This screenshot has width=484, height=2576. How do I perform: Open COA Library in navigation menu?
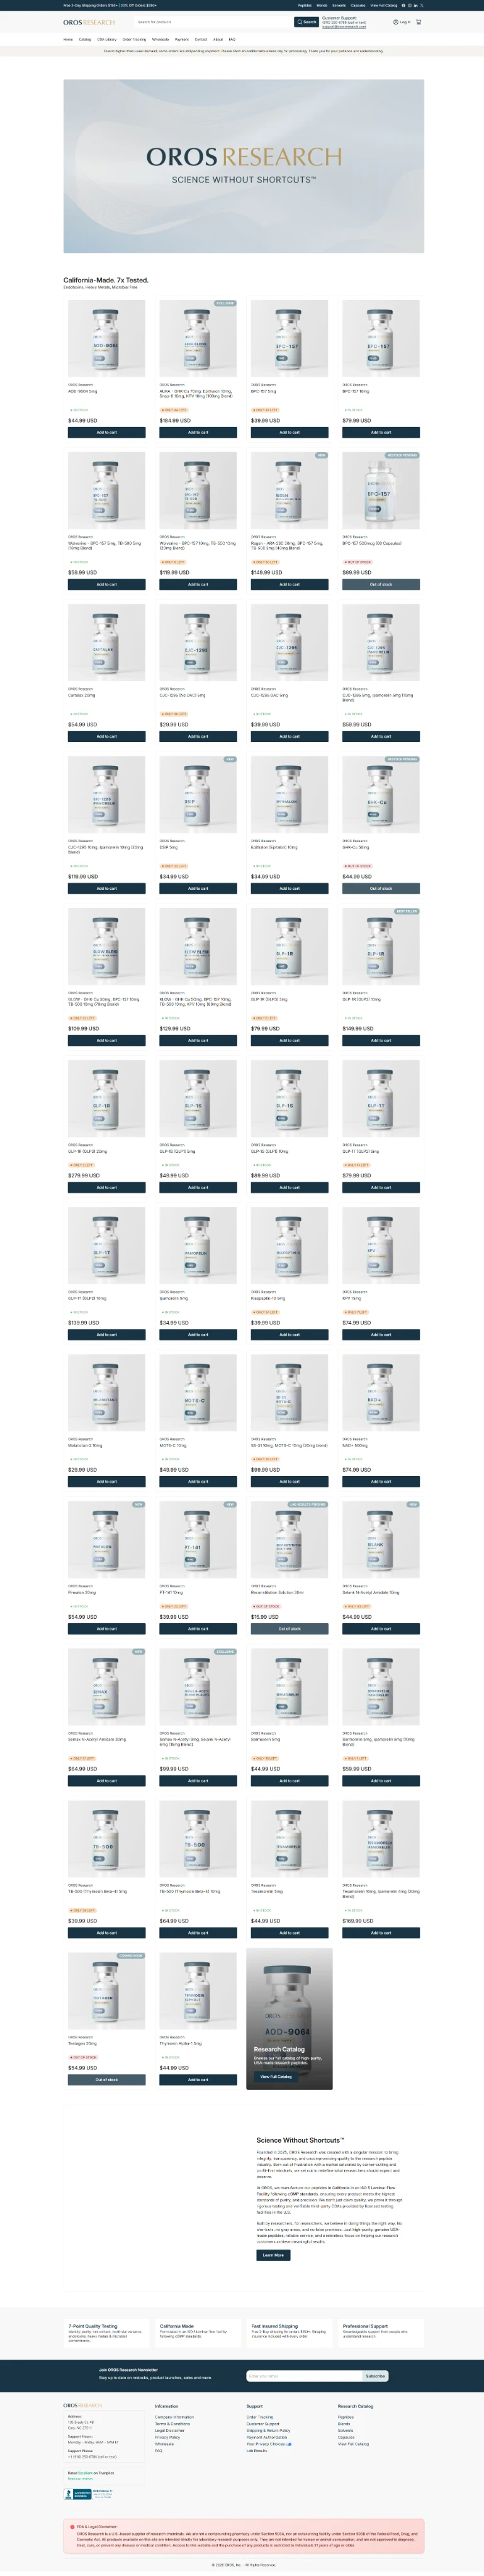tap(107, 40)
